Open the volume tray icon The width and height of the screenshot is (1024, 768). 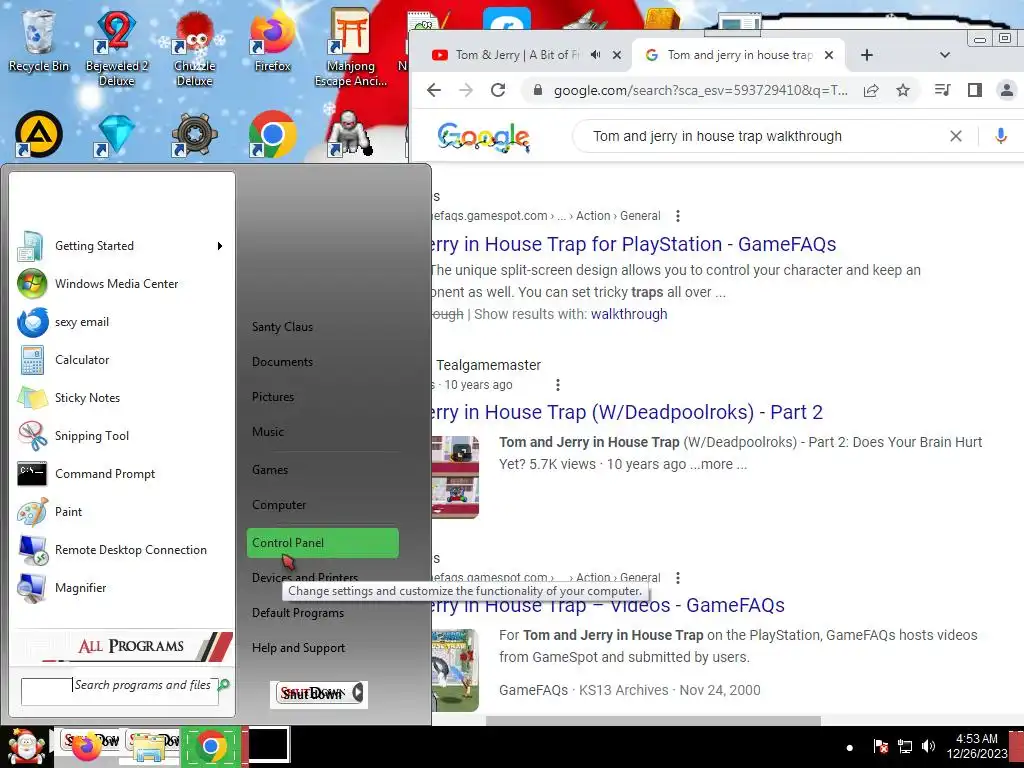(x=928, y=746)
